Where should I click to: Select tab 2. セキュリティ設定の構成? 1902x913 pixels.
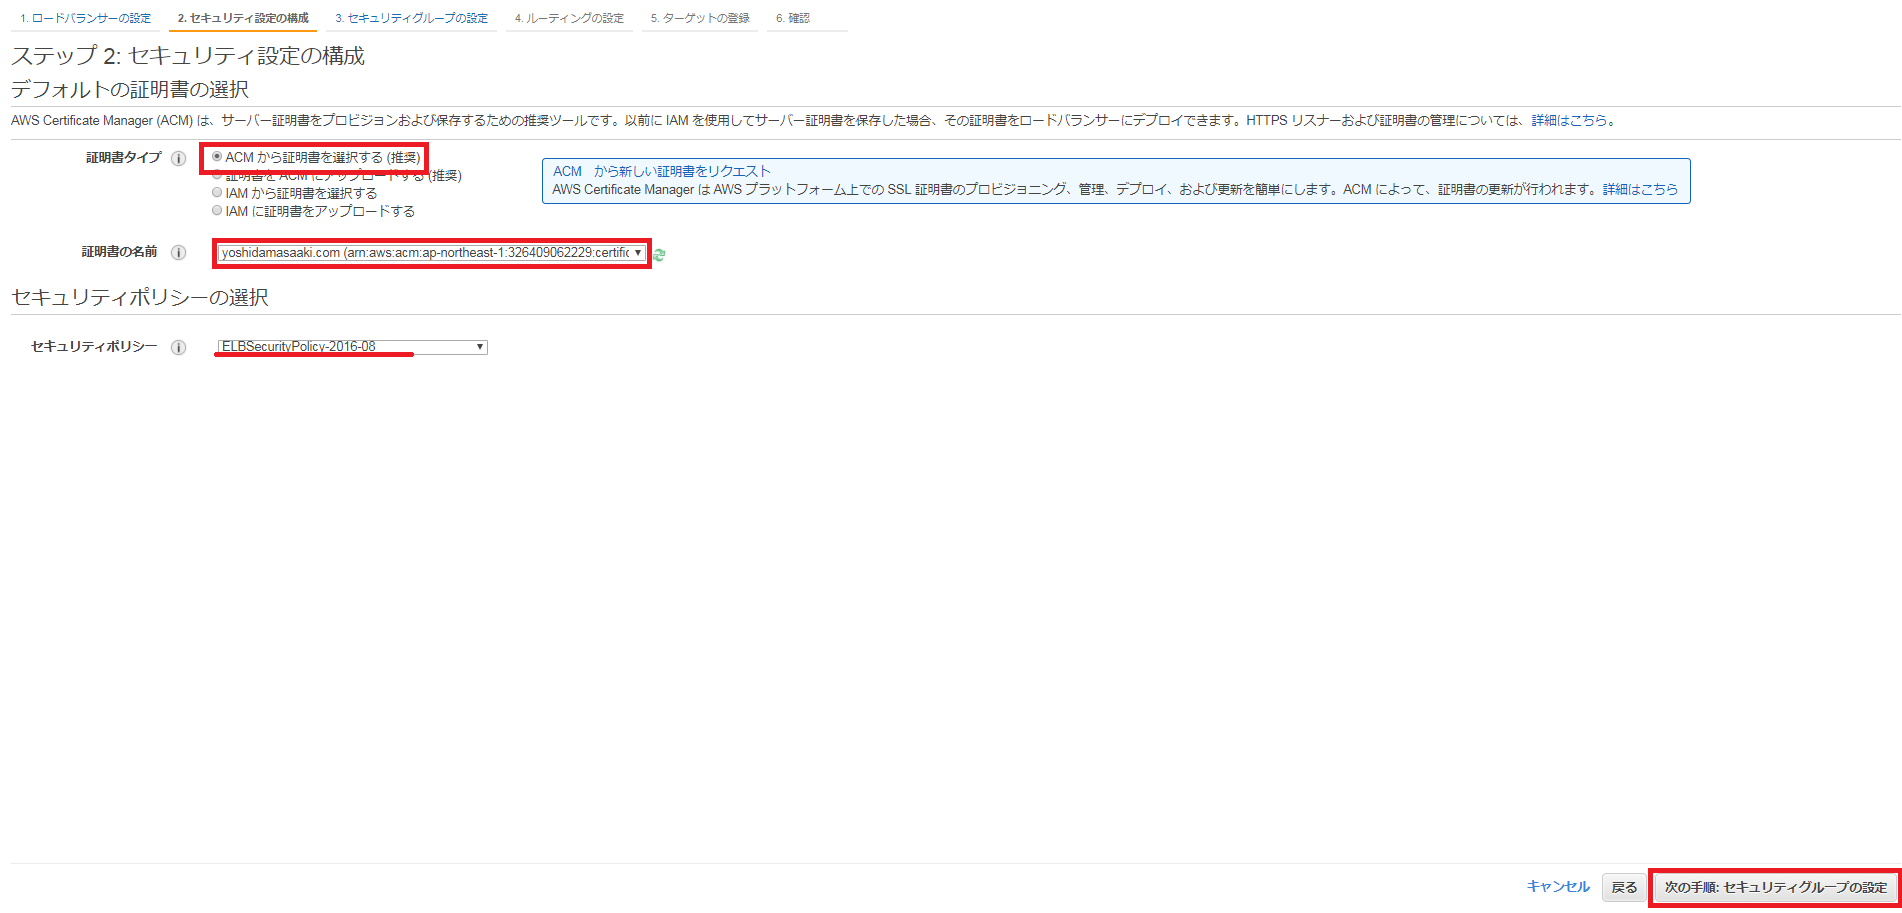[243, 18]
